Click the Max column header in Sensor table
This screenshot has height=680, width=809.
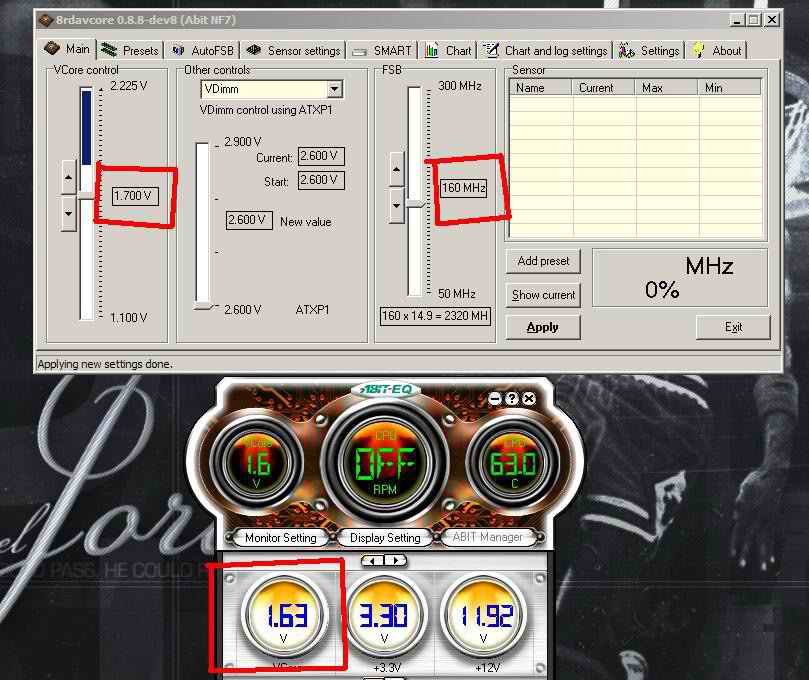667,88
